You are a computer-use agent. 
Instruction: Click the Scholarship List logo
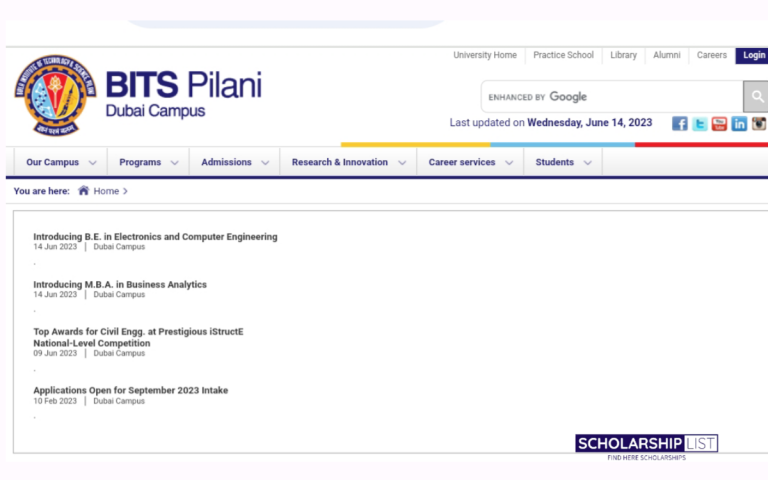647,447
